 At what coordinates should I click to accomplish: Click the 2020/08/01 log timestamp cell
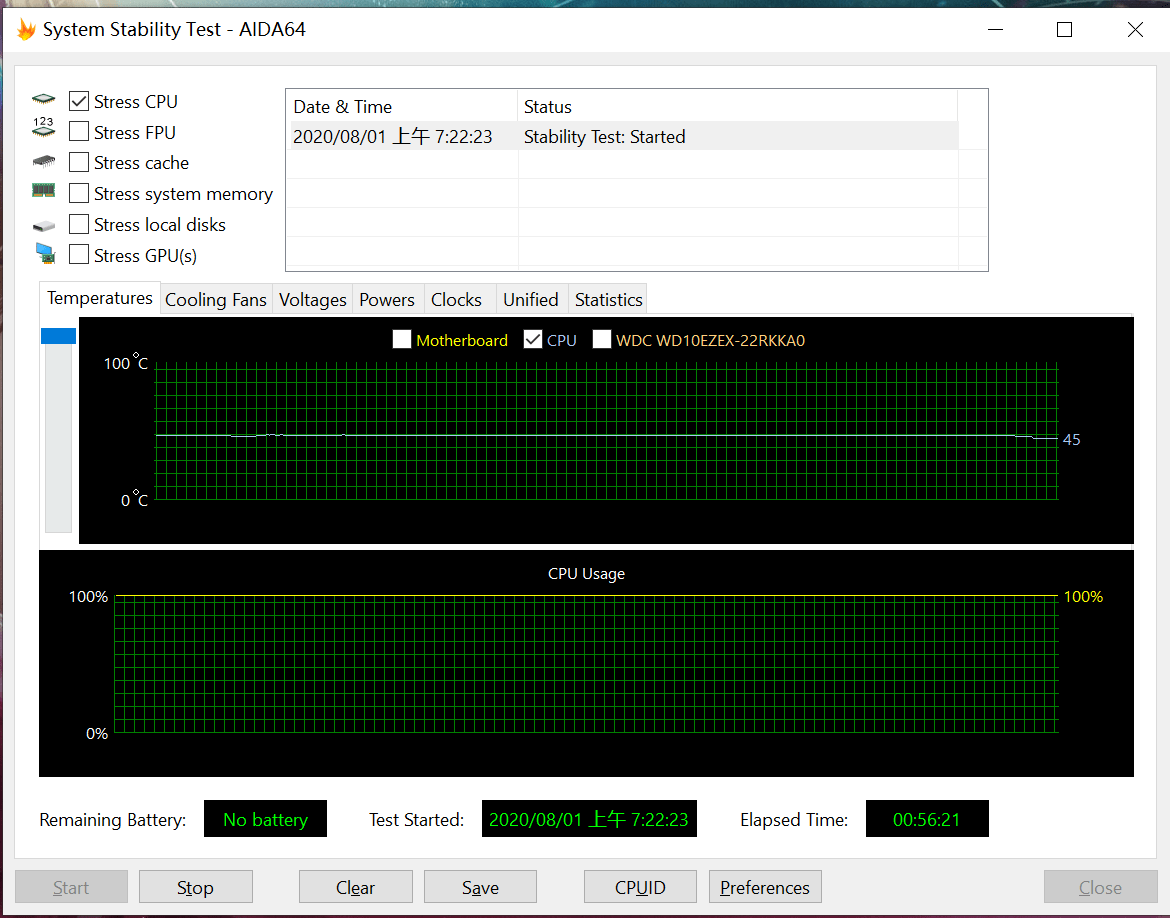pos(392,137)
